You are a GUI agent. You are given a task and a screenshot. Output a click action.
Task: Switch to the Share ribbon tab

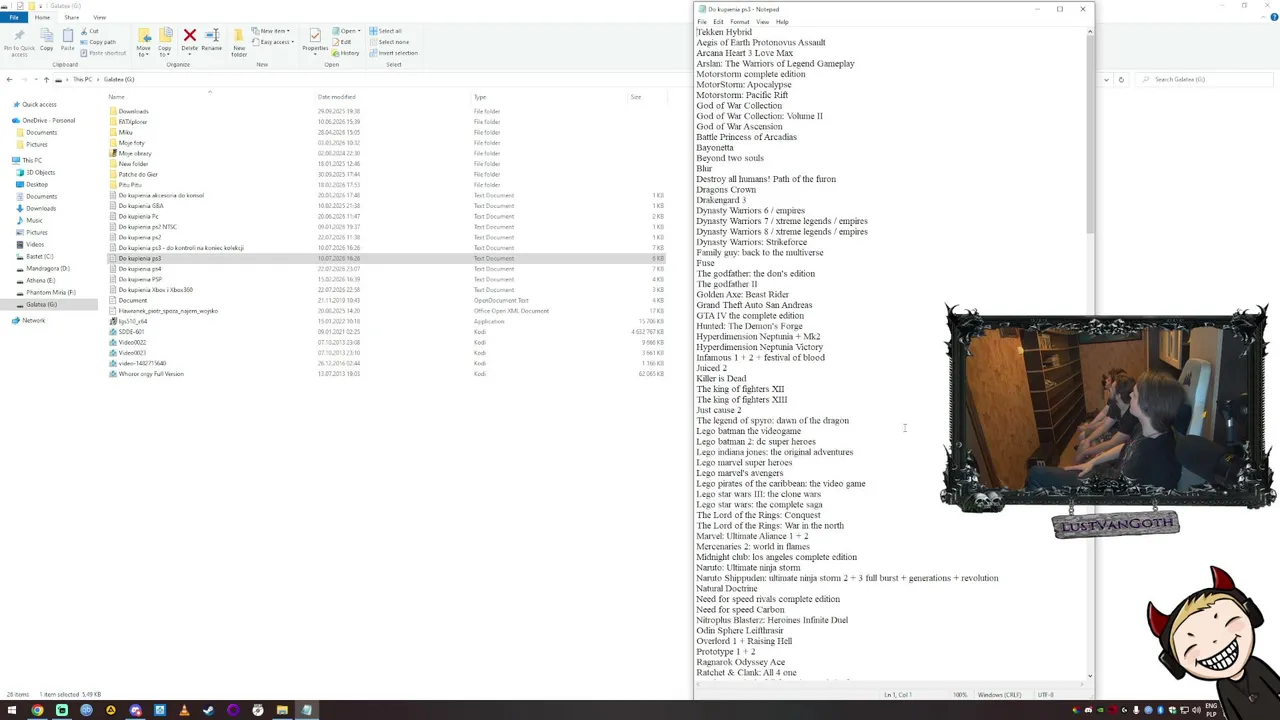pyautogui.click(x=72, y=17)
